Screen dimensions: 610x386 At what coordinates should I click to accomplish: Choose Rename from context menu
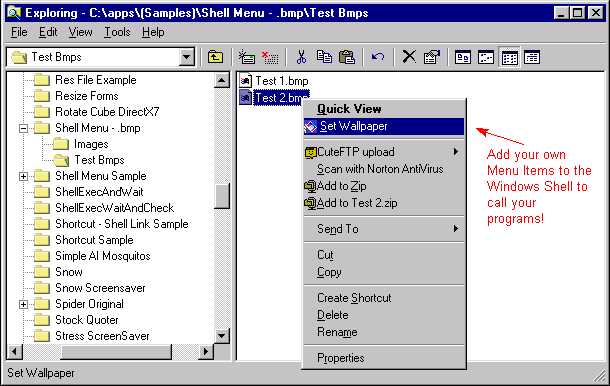[384, 332]
